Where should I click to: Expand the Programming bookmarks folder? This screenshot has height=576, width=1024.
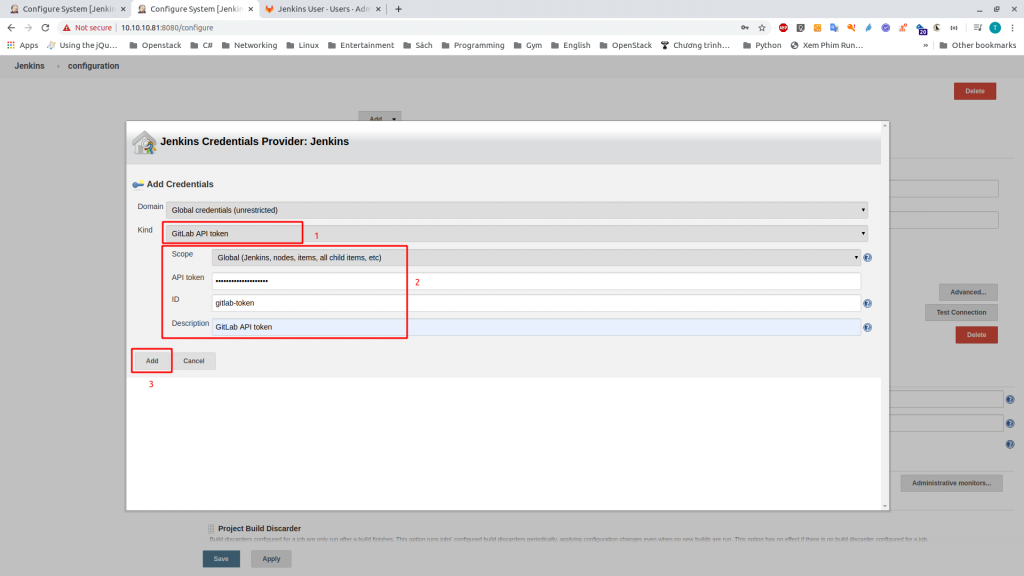(x=473, y=45)
